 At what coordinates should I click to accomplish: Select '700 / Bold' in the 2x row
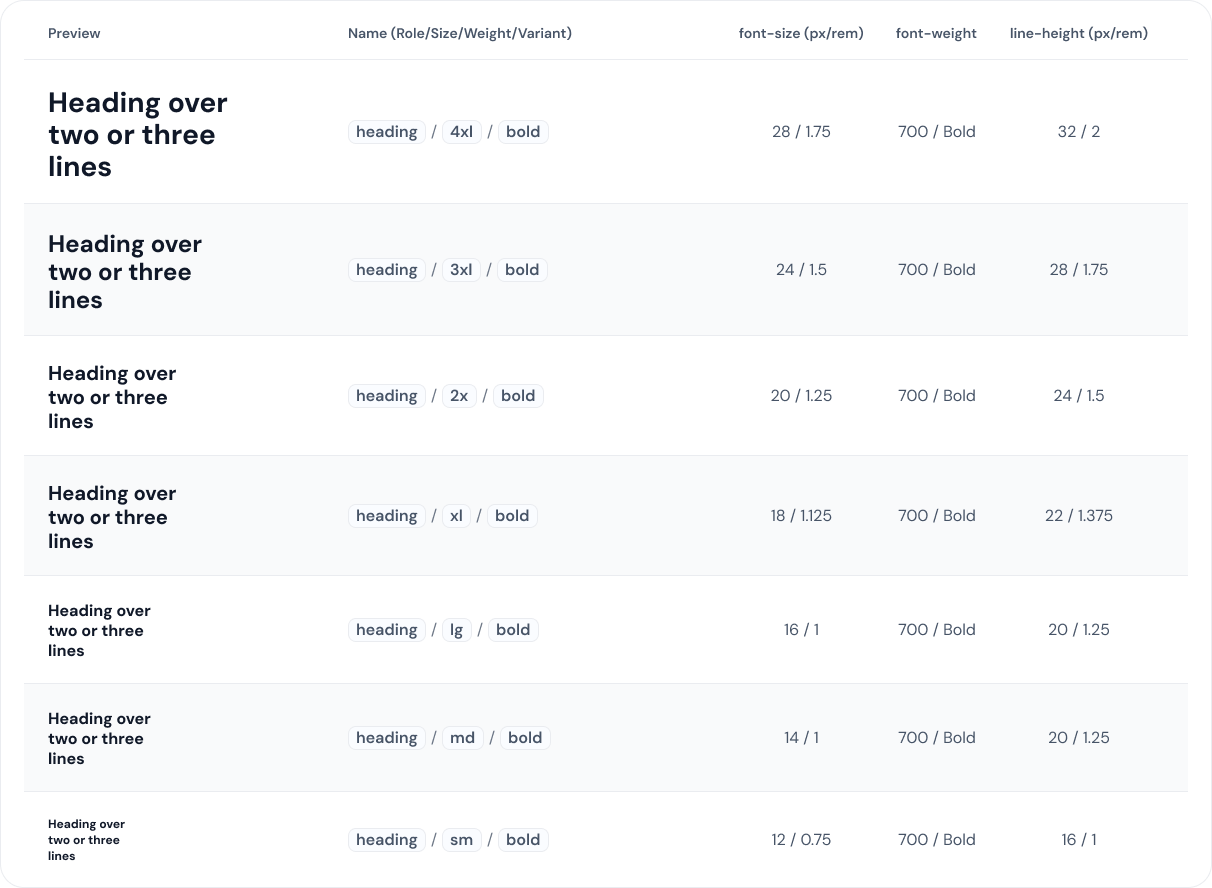[936, 395]
